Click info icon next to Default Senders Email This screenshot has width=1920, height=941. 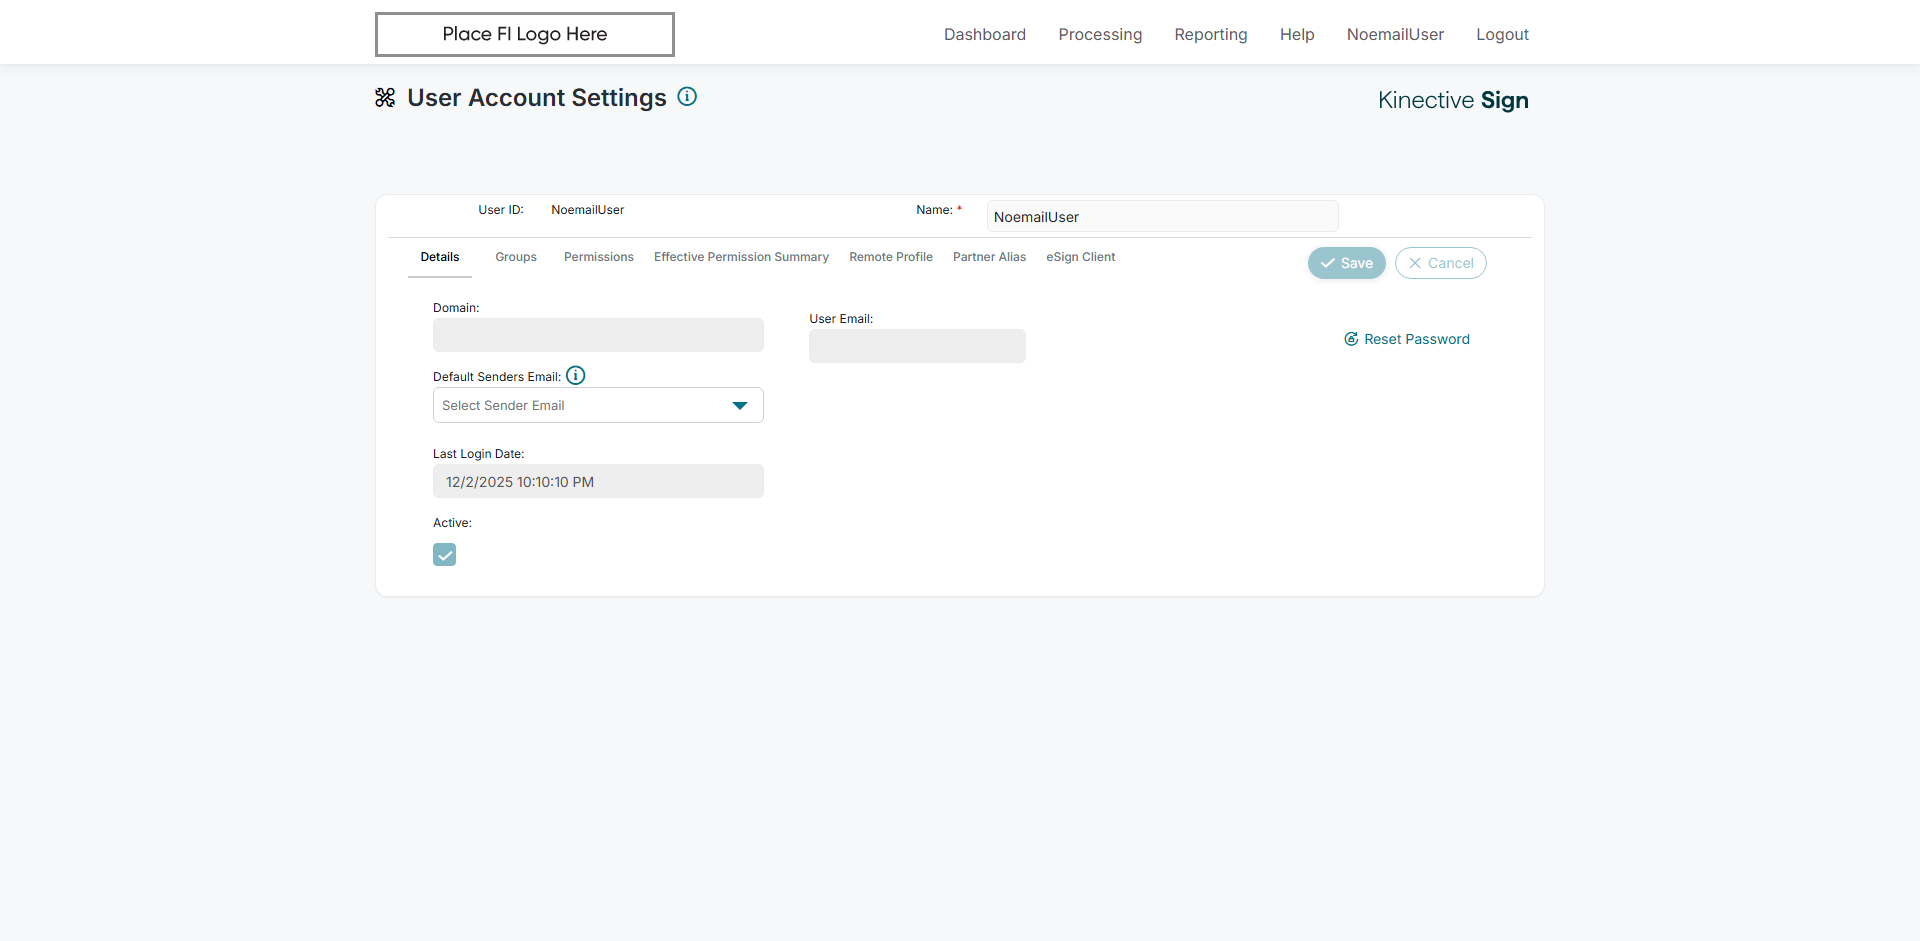576,376
